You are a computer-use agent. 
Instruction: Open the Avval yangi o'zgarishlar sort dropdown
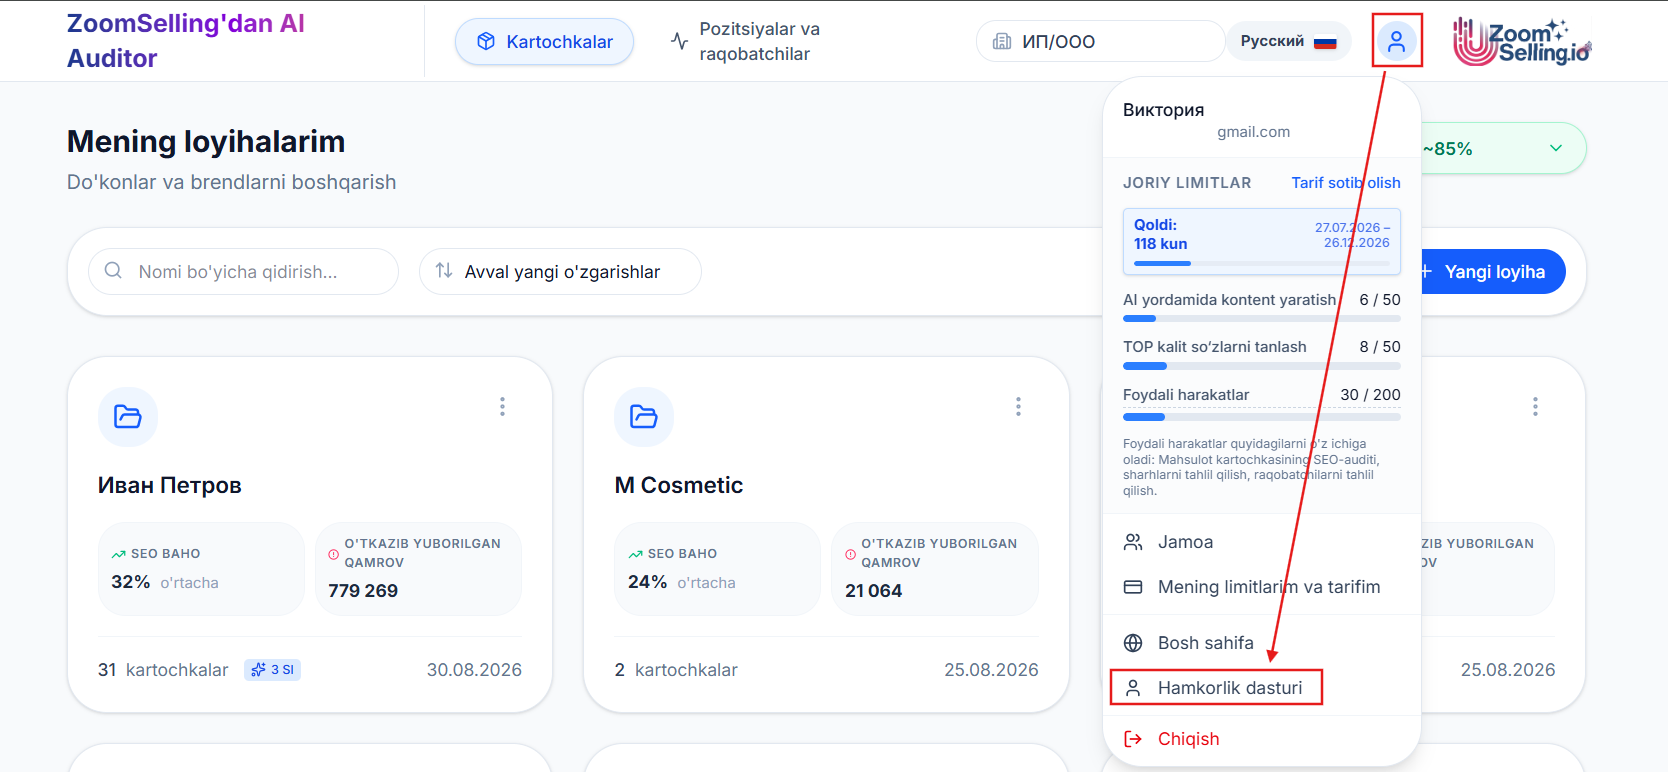(x=560, y=272)
